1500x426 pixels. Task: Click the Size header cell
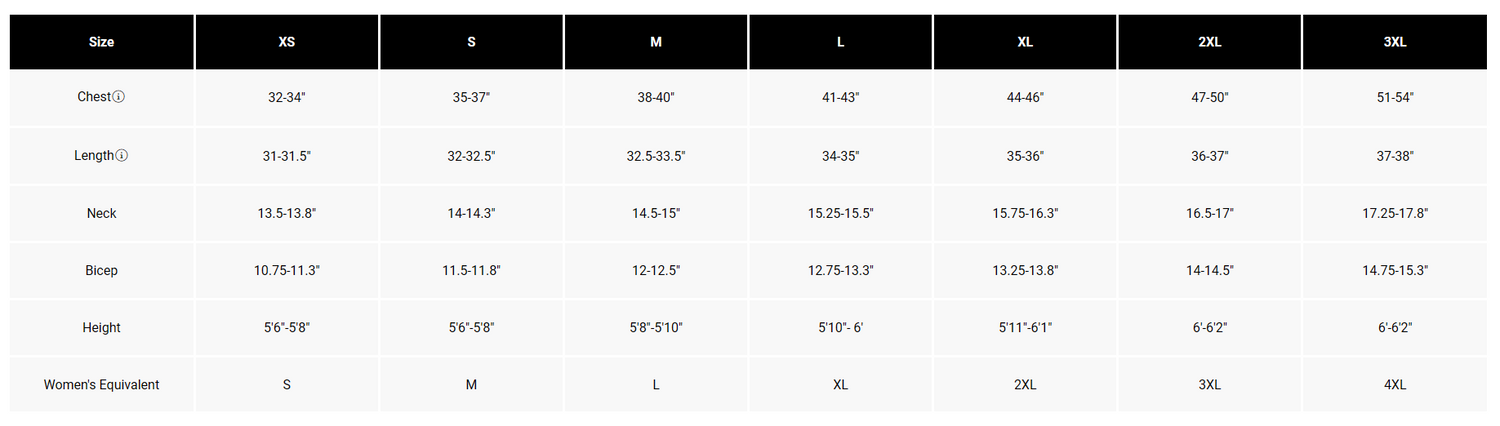click(x=101, y=42)
